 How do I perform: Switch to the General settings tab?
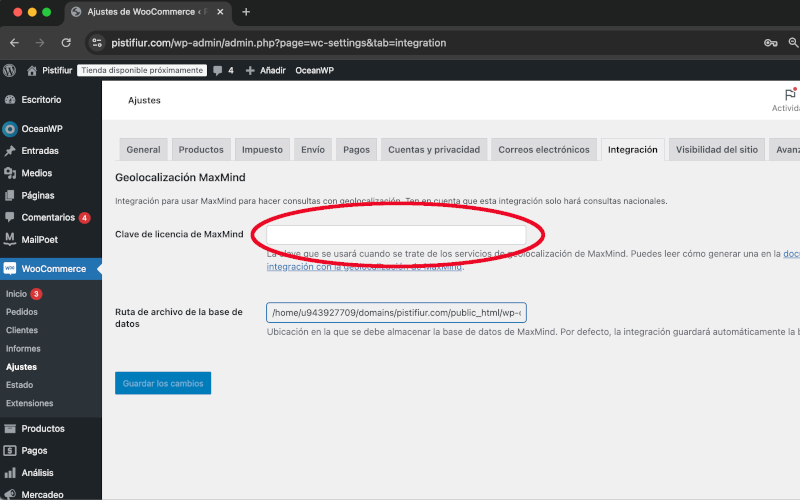143,149
